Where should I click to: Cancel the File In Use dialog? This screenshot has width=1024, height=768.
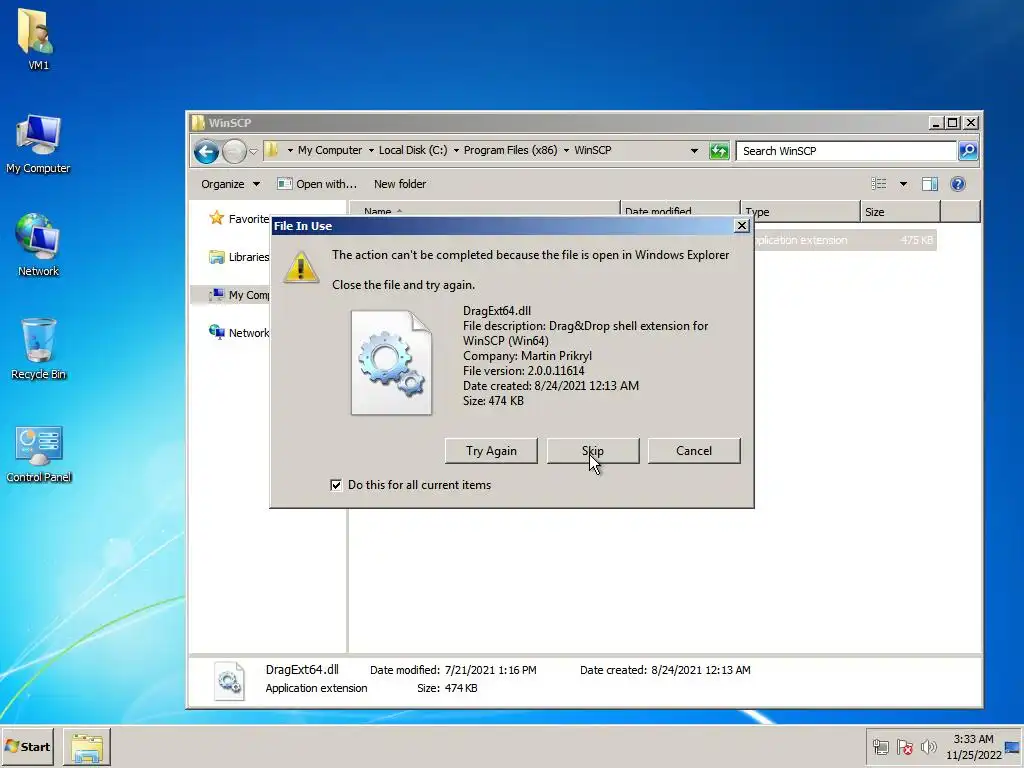[x=694, y=451]
